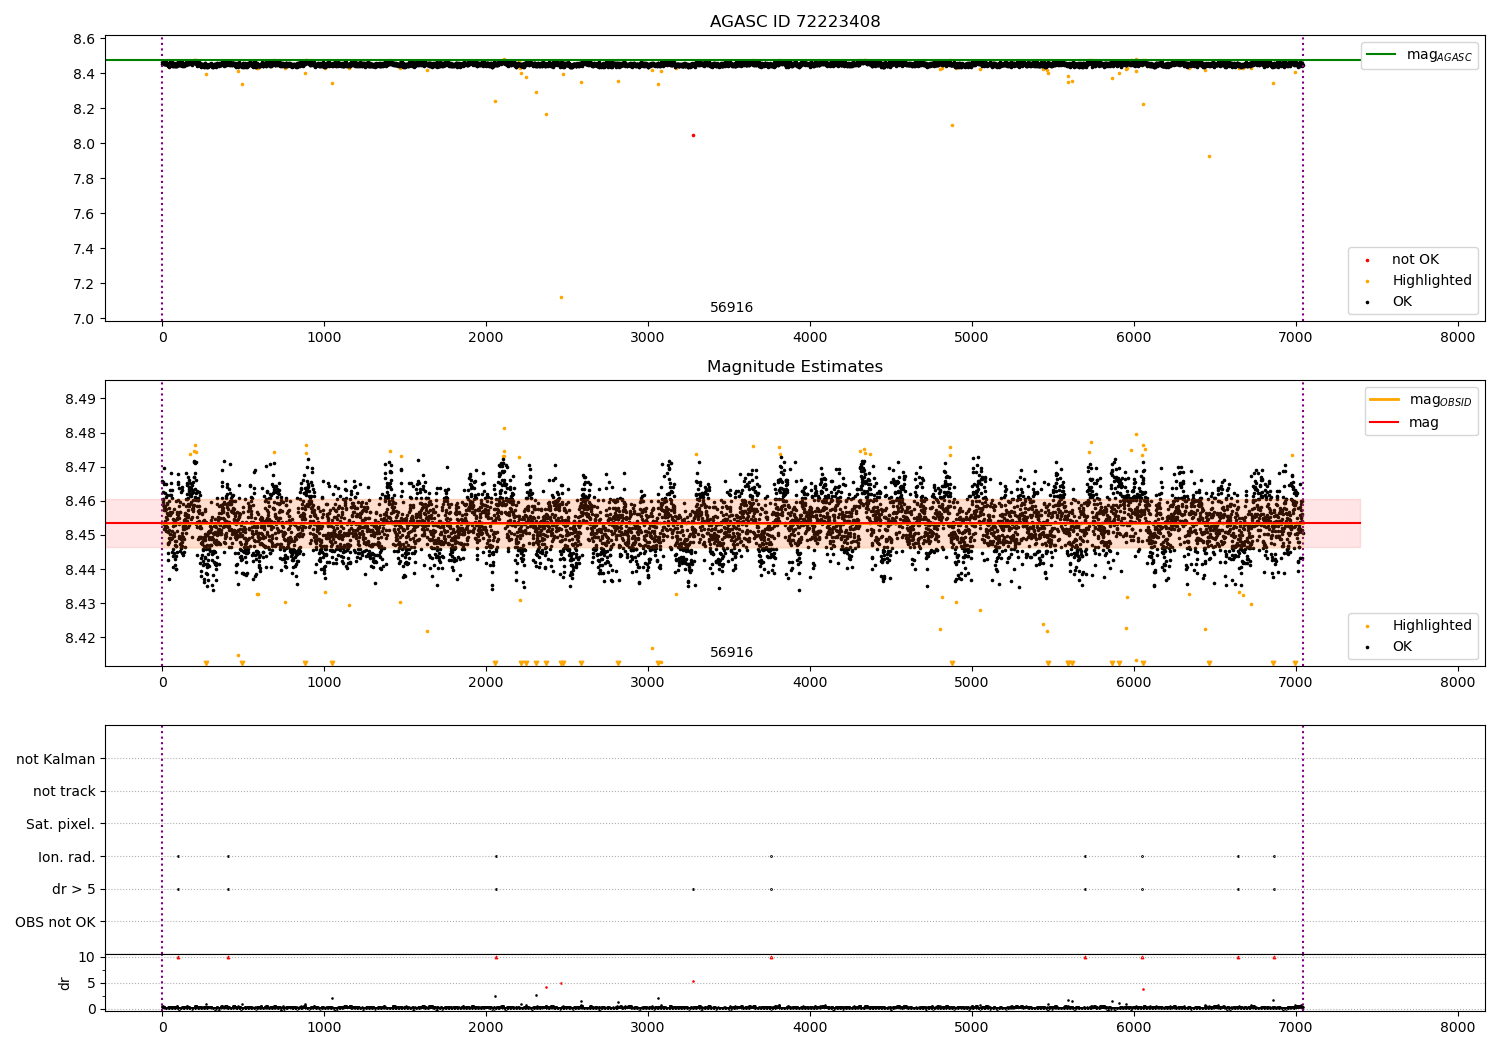Click the 'not Kalman' row label

tap(56, 759)
